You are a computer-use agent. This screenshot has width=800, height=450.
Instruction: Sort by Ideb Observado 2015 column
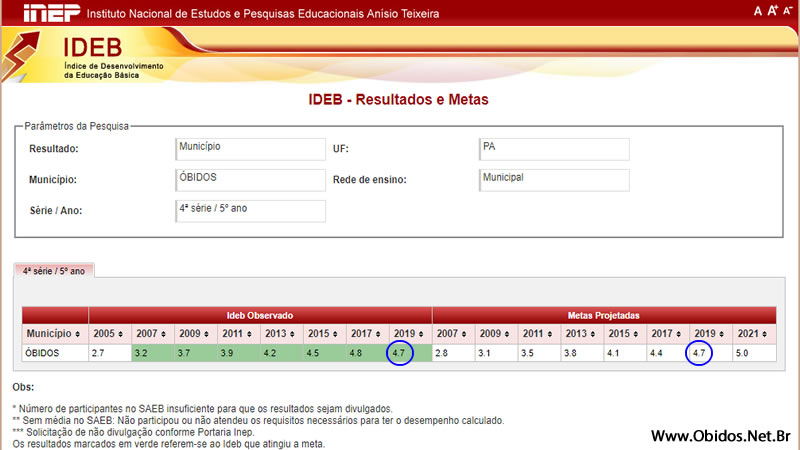[x=335, y=334]
